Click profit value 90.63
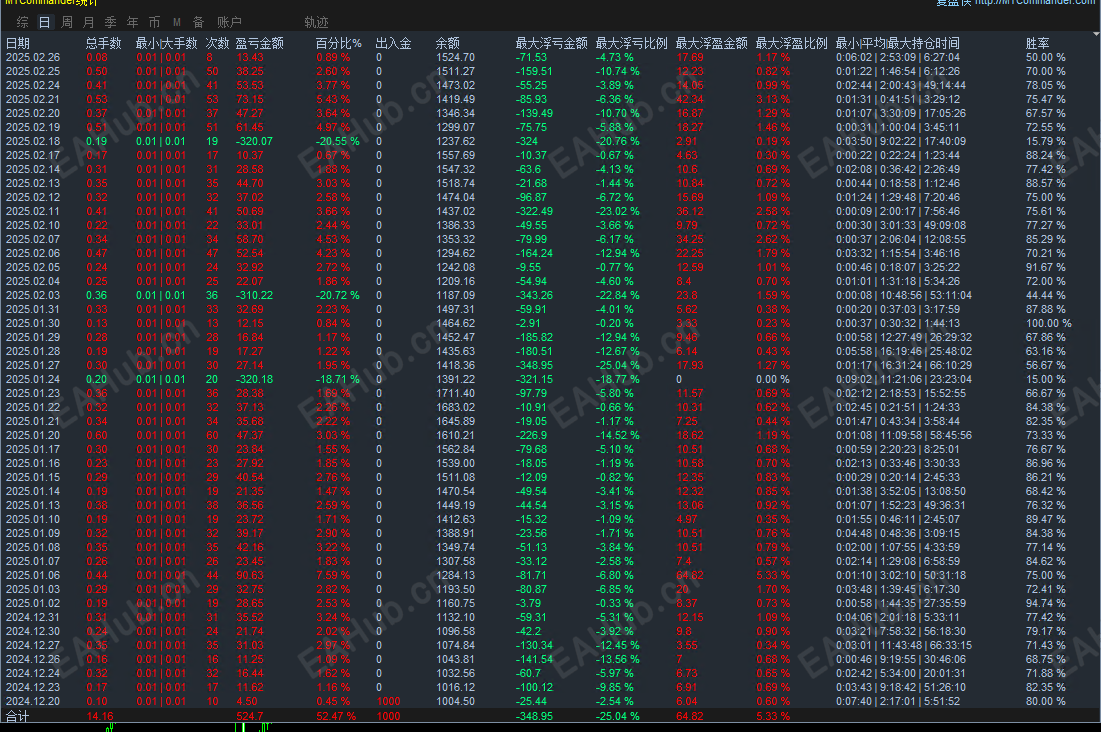 (x=250, y=575)
